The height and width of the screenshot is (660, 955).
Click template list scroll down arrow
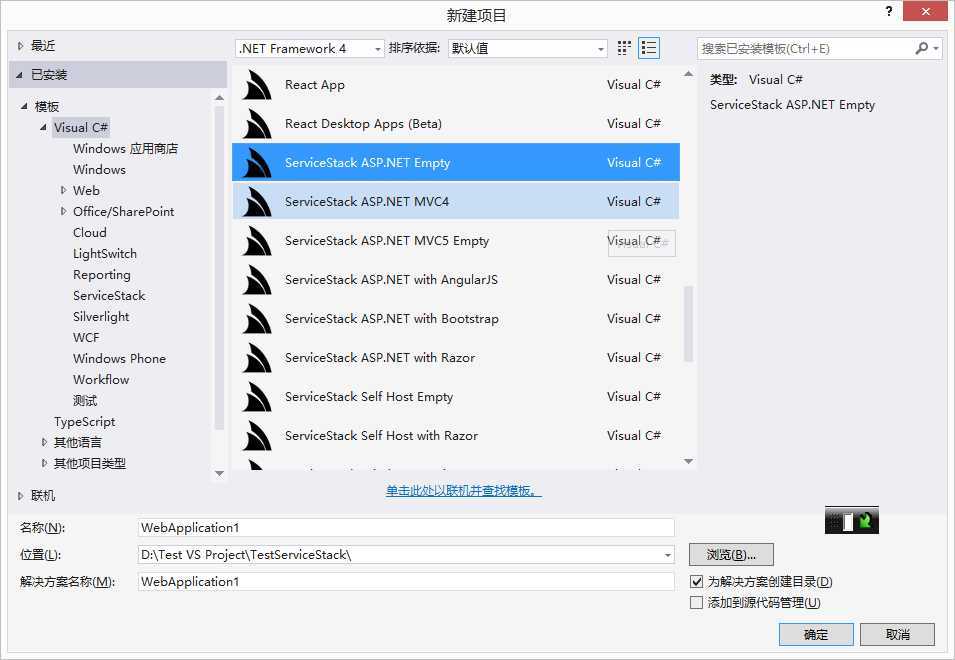click(689, 462)
